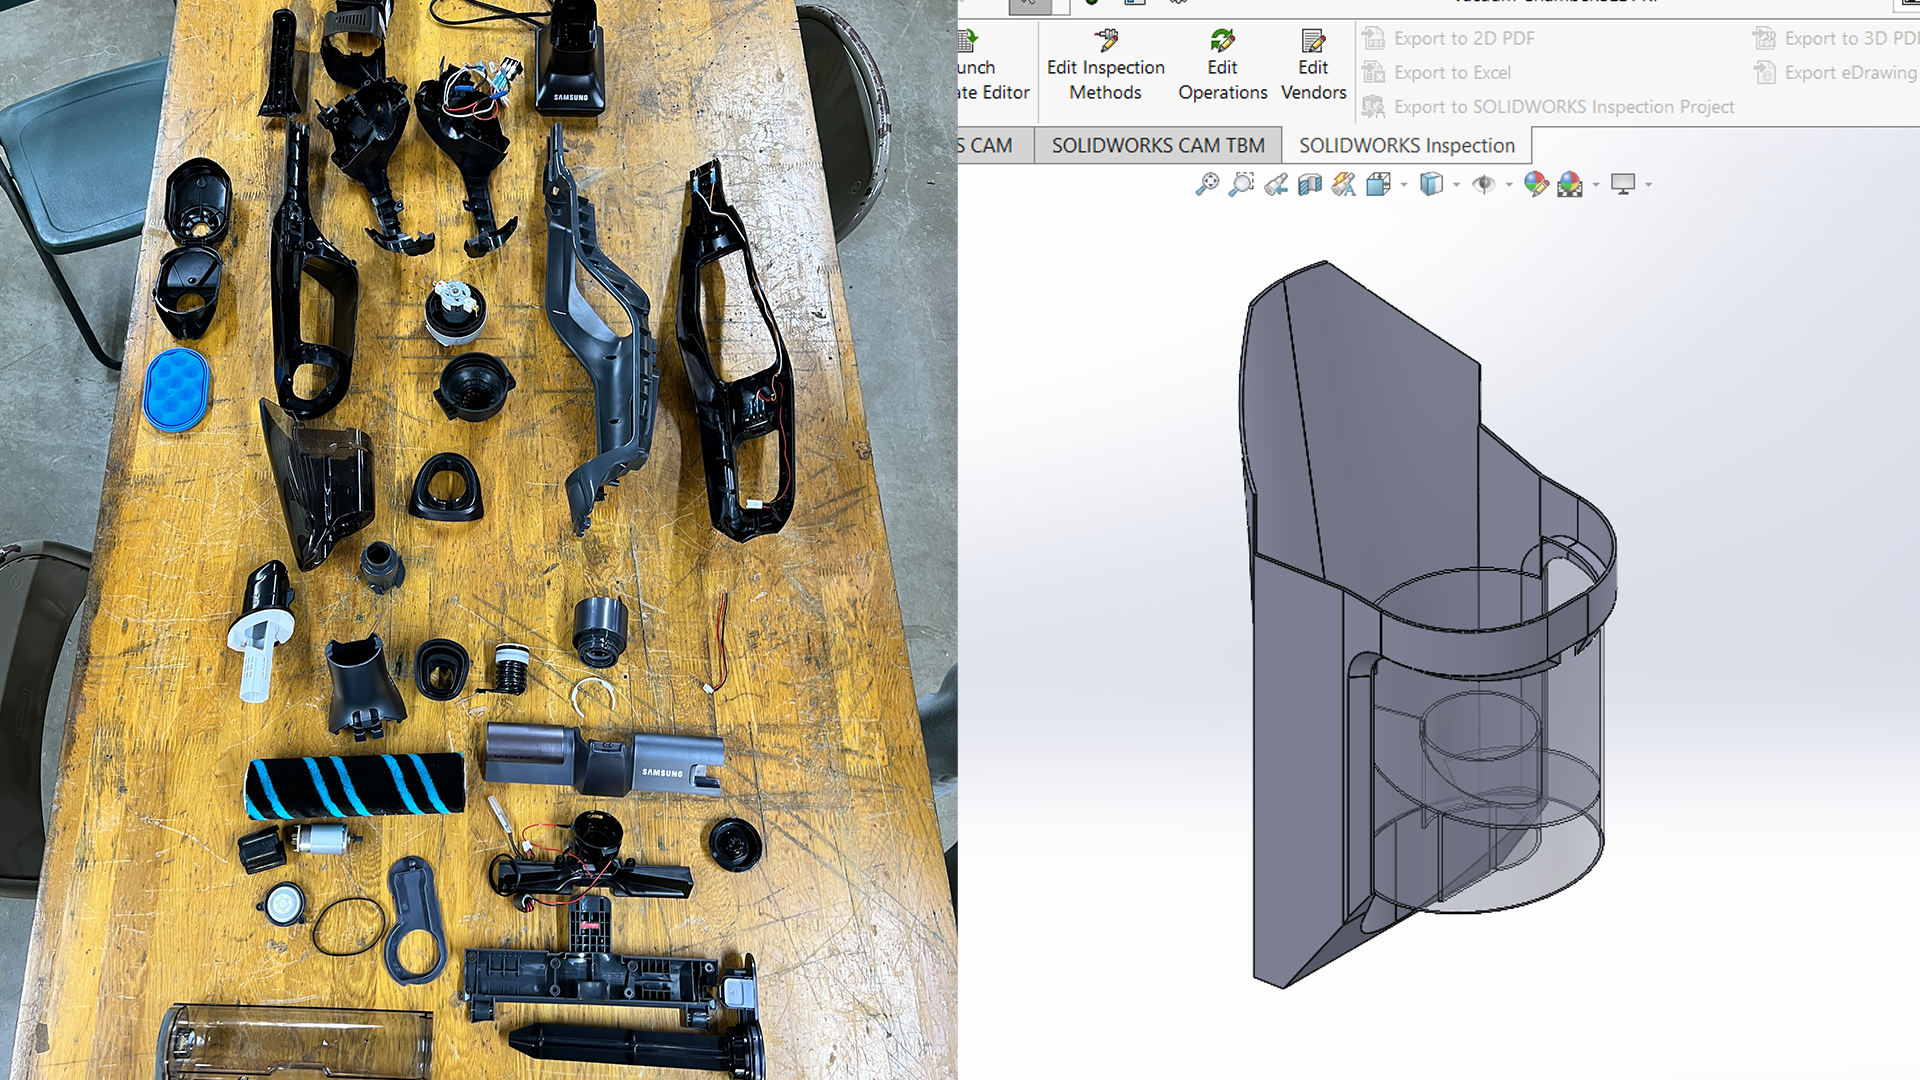
Task: Click the Export to Excel icon
Action: coord(1374,73)
